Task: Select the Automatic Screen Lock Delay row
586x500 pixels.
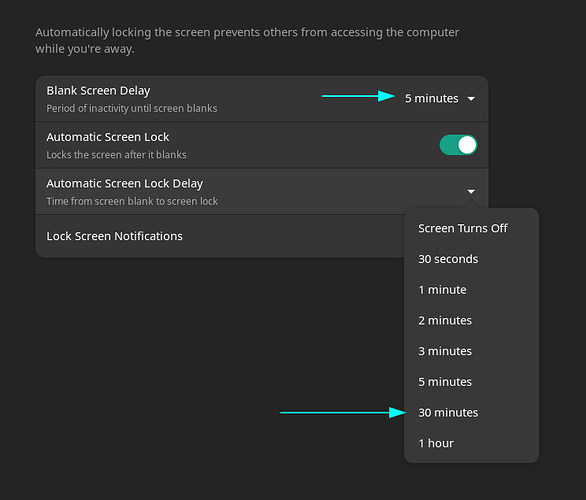Action: 262,192
